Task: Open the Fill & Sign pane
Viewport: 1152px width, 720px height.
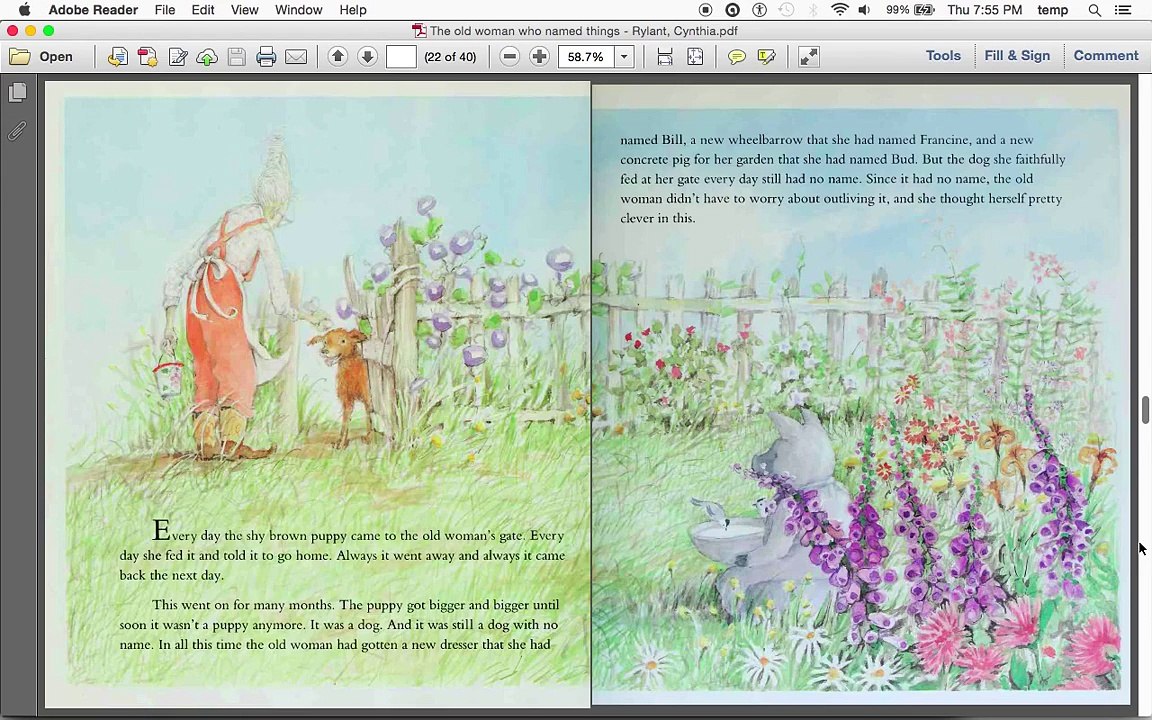Action: click(1018, 56)
